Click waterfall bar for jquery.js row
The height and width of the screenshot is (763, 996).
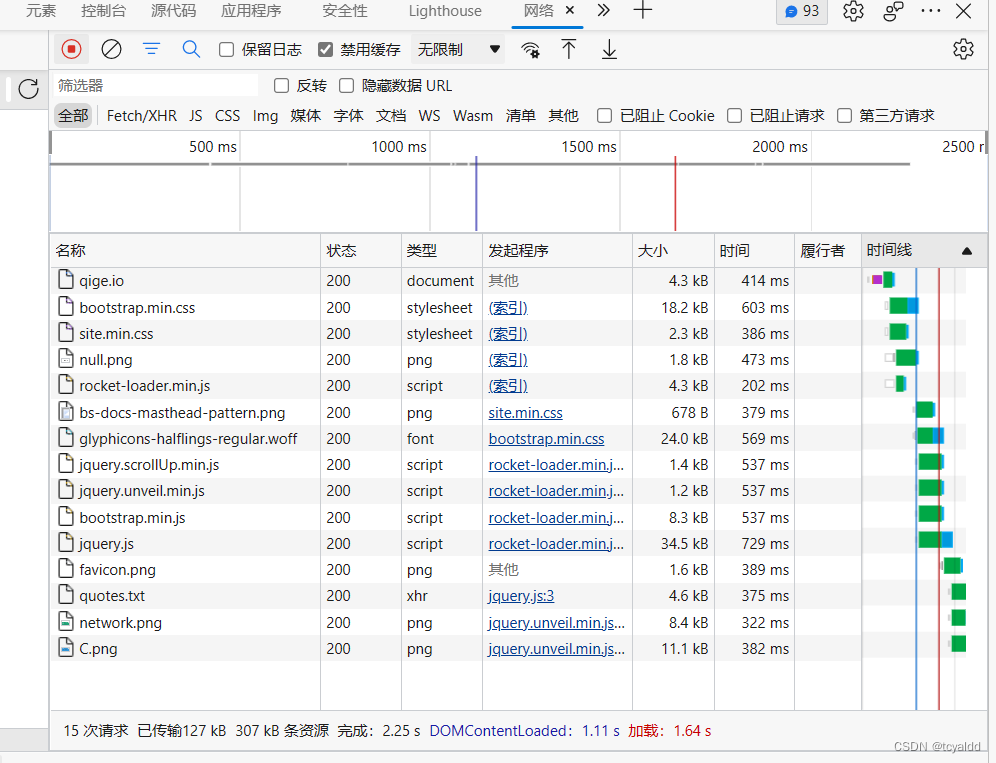click(935, 539)
